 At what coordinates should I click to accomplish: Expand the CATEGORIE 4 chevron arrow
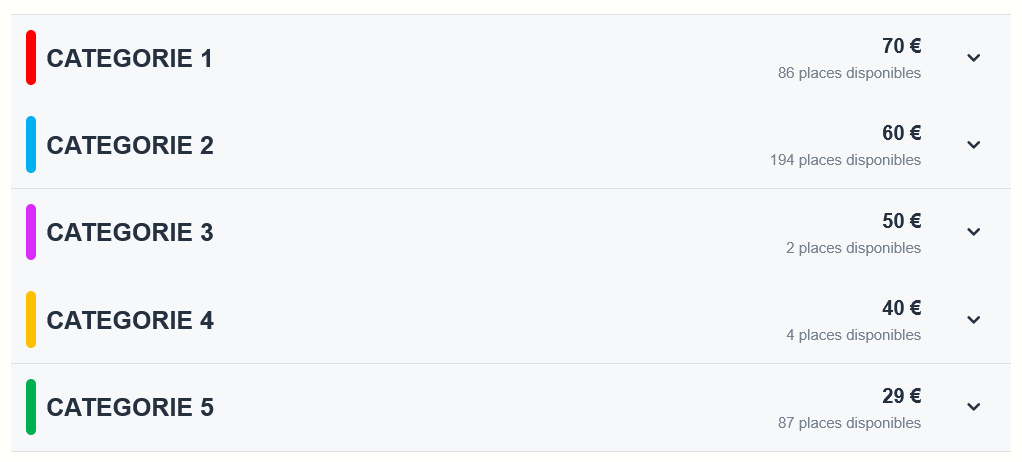(974, 319)
